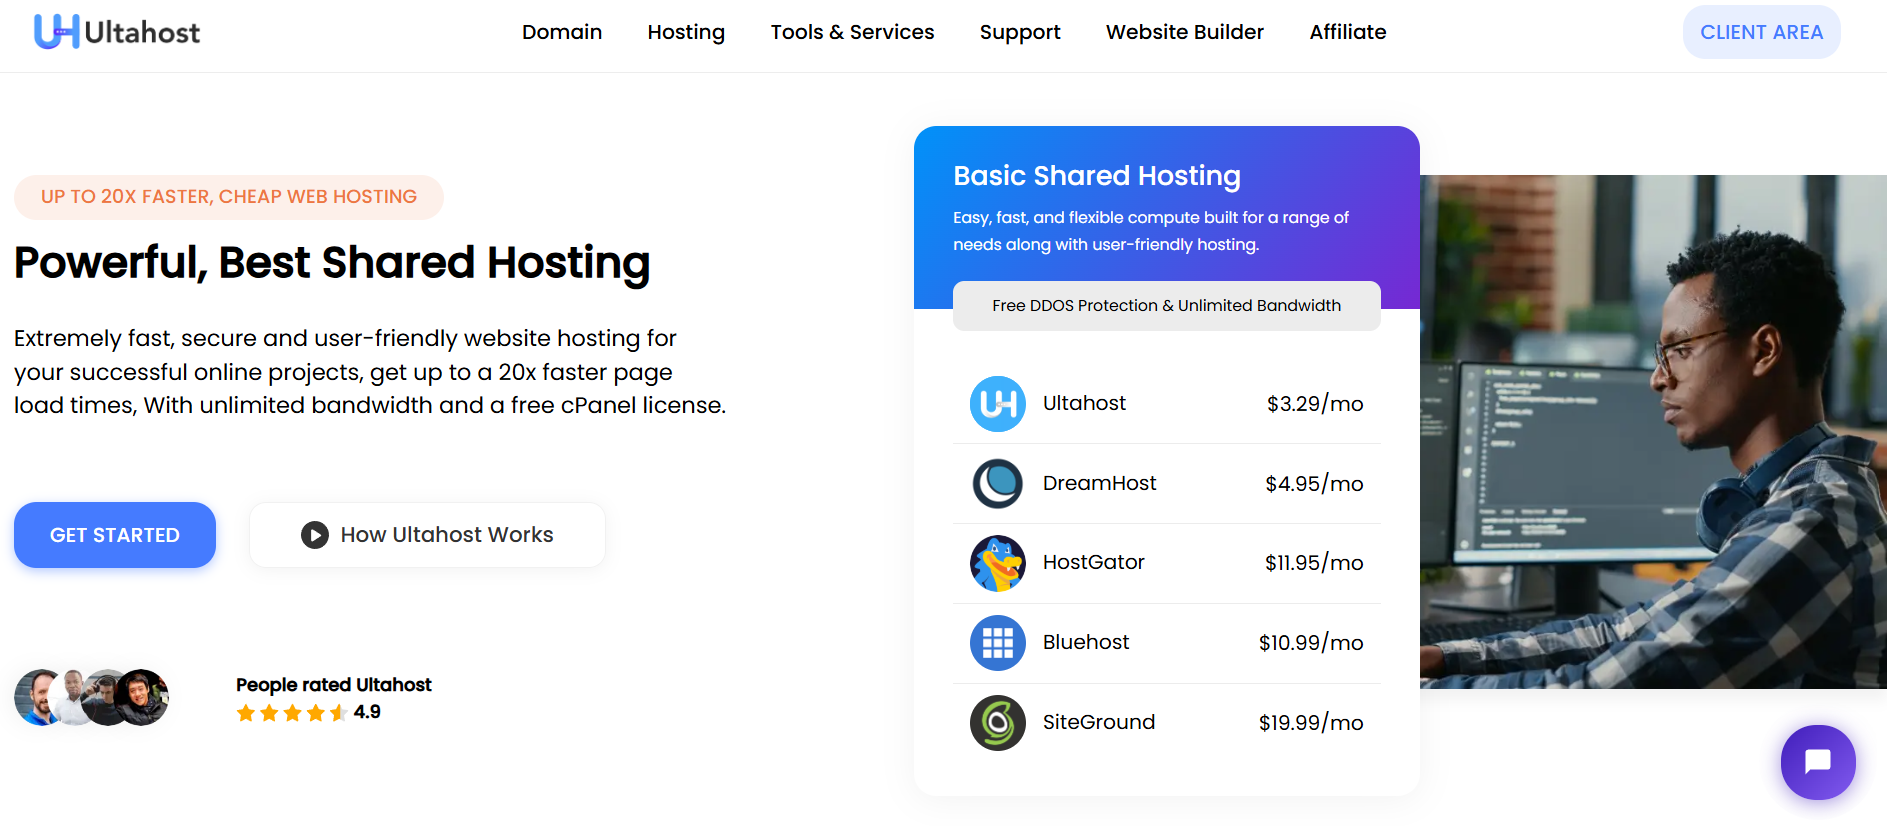Screen dimensions: 1887x826
Task: Open the Hosting menu
Action: coord(686,32)
